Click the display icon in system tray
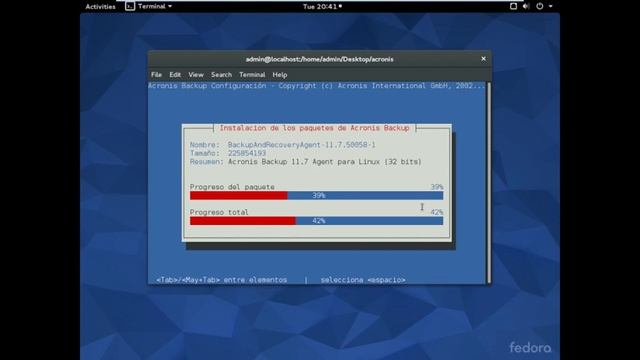This screenshot has width=640, height=360. 513,6
